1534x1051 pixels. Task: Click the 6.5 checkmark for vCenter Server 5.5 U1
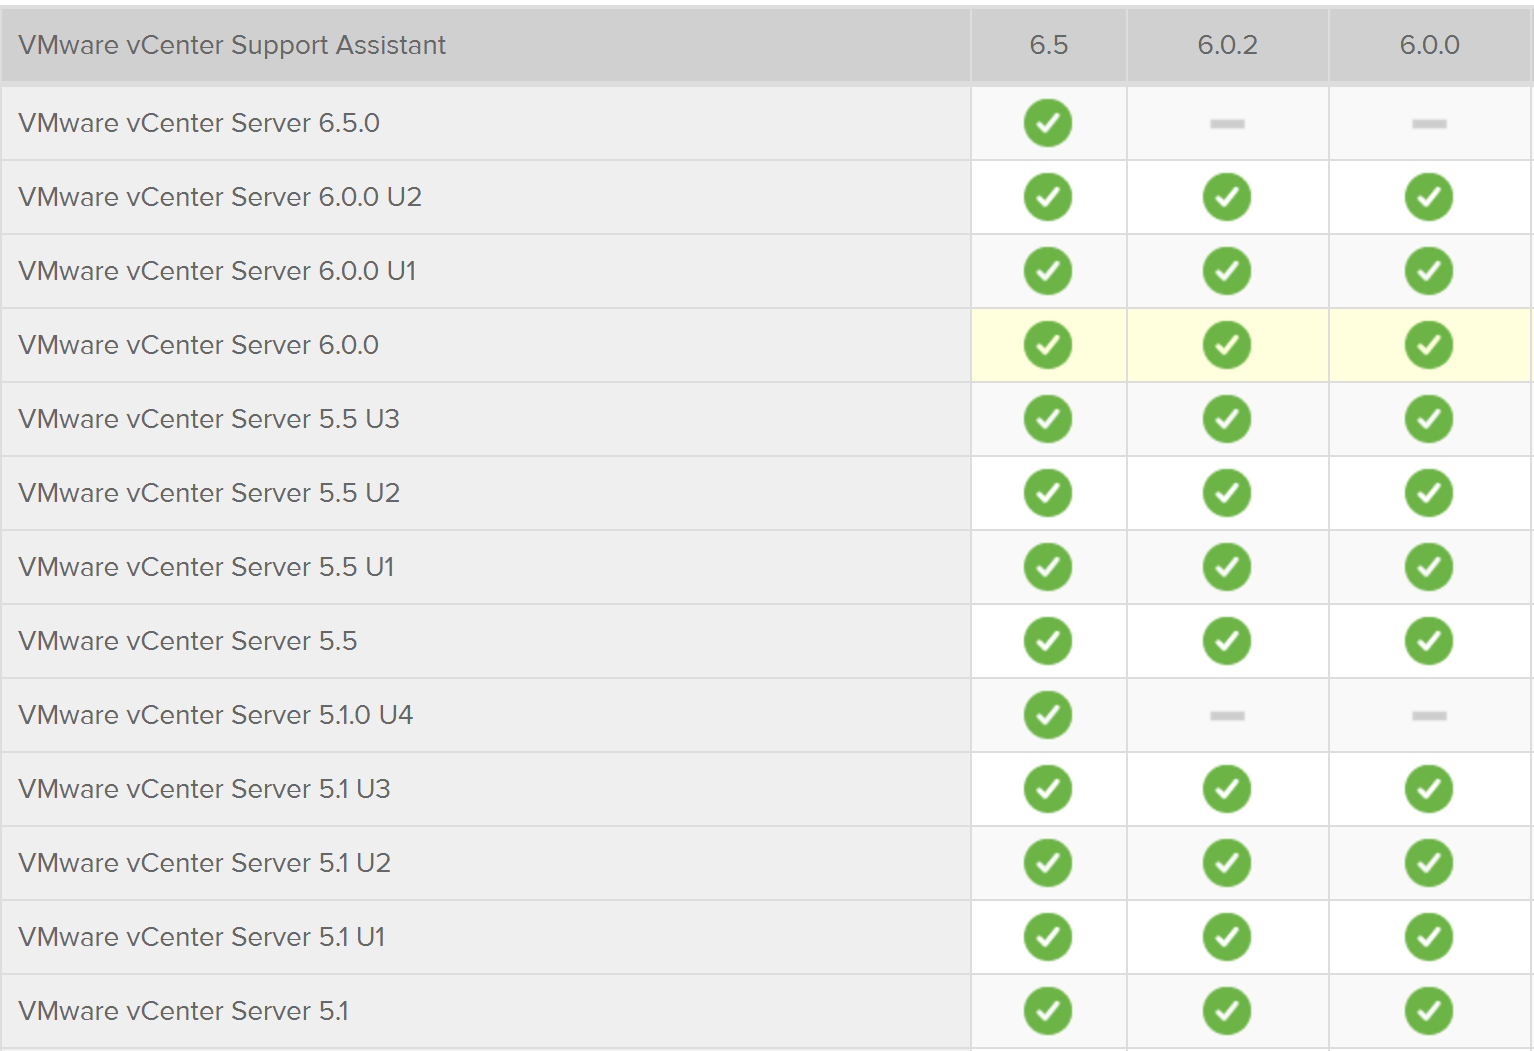click(1048, 567)
